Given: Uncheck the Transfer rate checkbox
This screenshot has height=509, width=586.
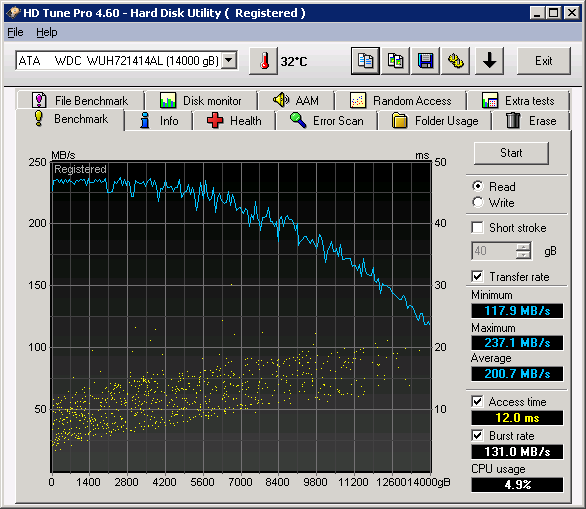Looking at the screenshot, I should click(x=477, y=277).
